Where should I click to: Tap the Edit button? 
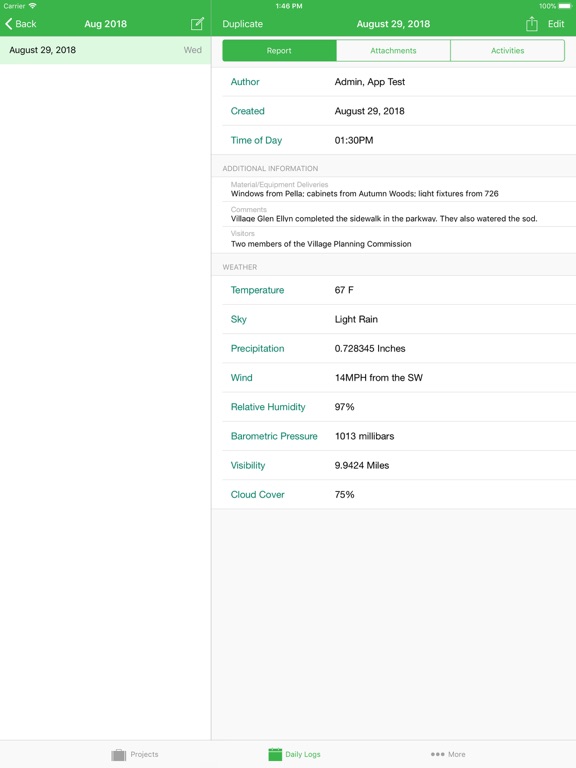click(x=556, y=24)
